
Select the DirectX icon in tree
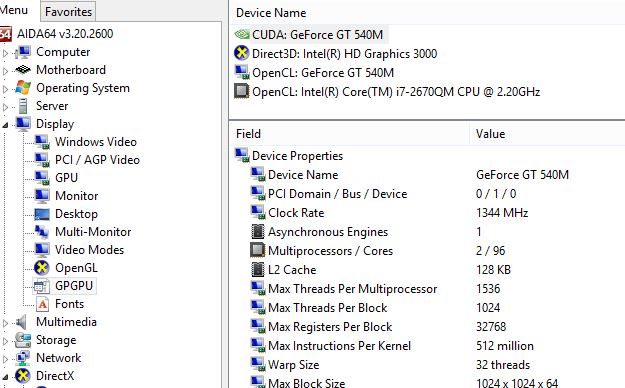pyautogui.click(x=23, y=376)
